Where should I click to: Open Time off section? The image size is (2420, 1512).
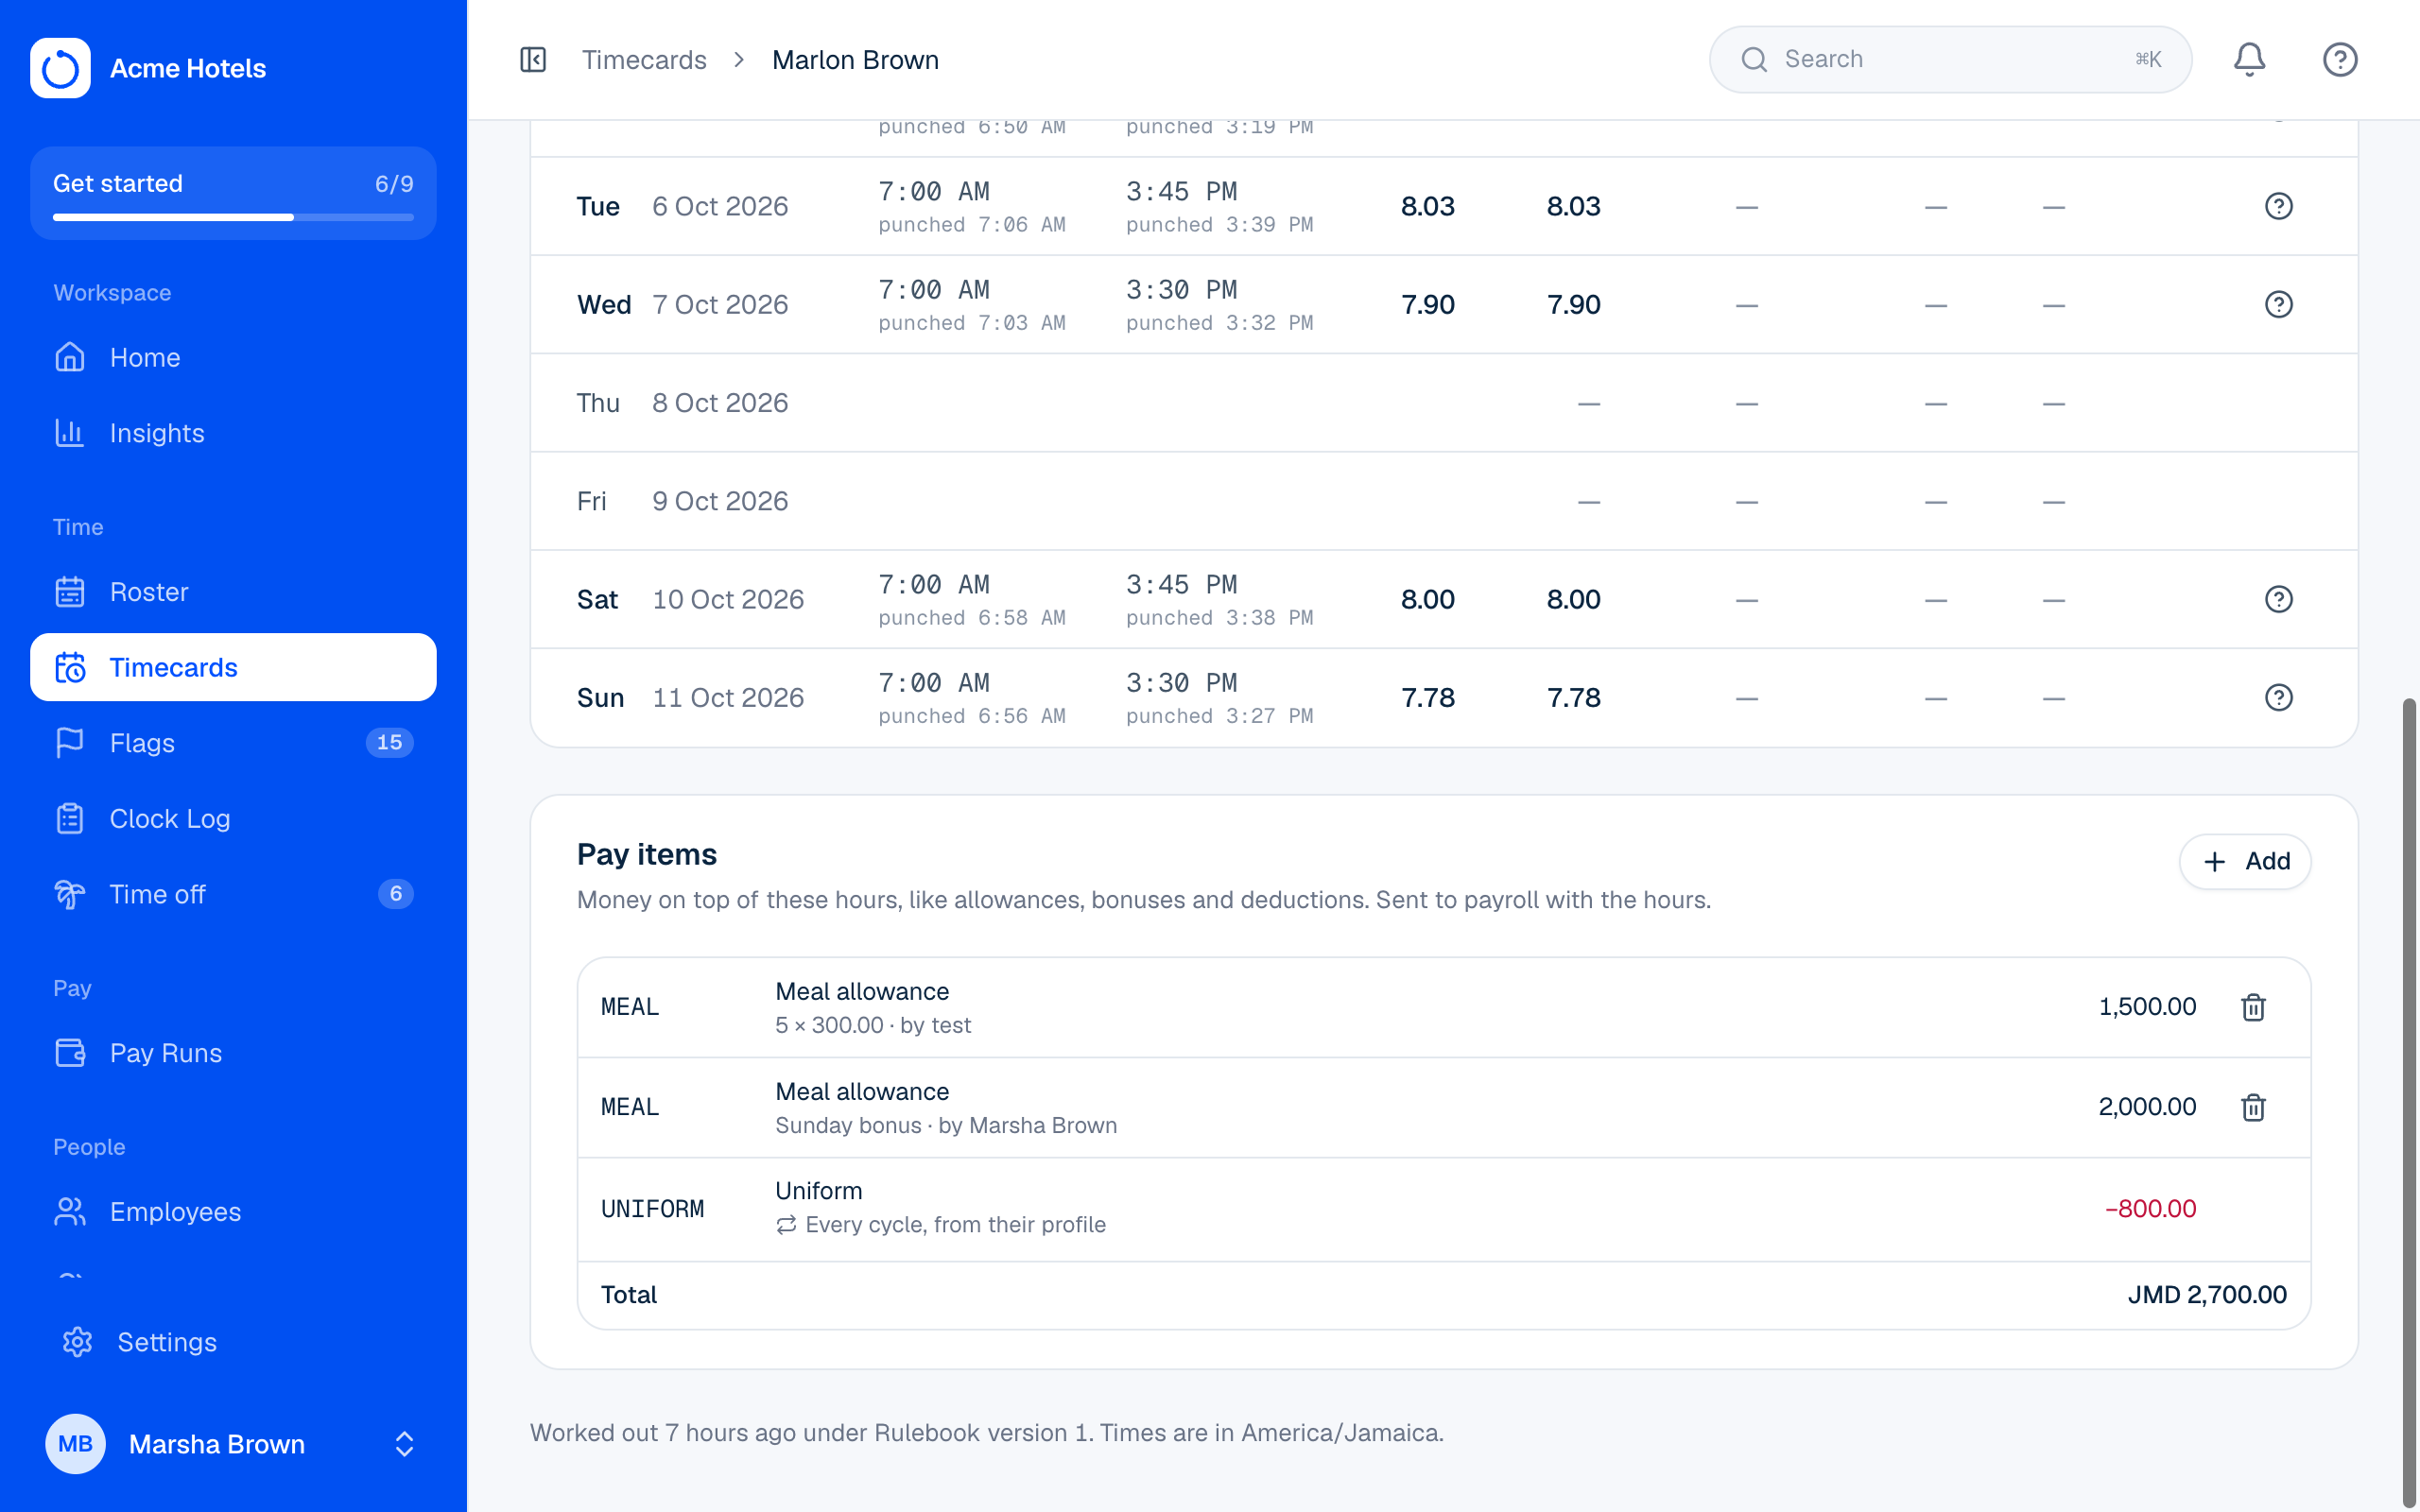tap(233, 894)
